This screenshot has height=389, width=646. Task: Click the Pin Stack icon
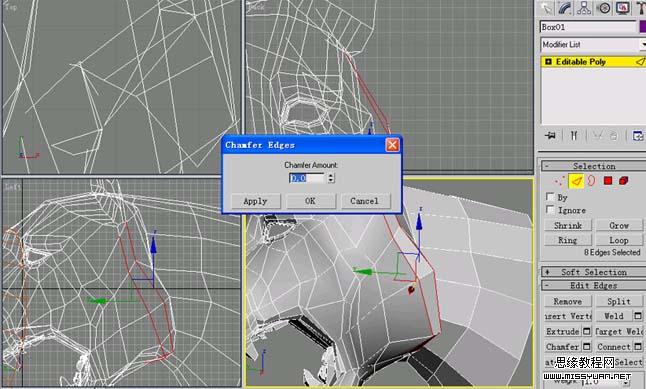click(x=550, y=135)
